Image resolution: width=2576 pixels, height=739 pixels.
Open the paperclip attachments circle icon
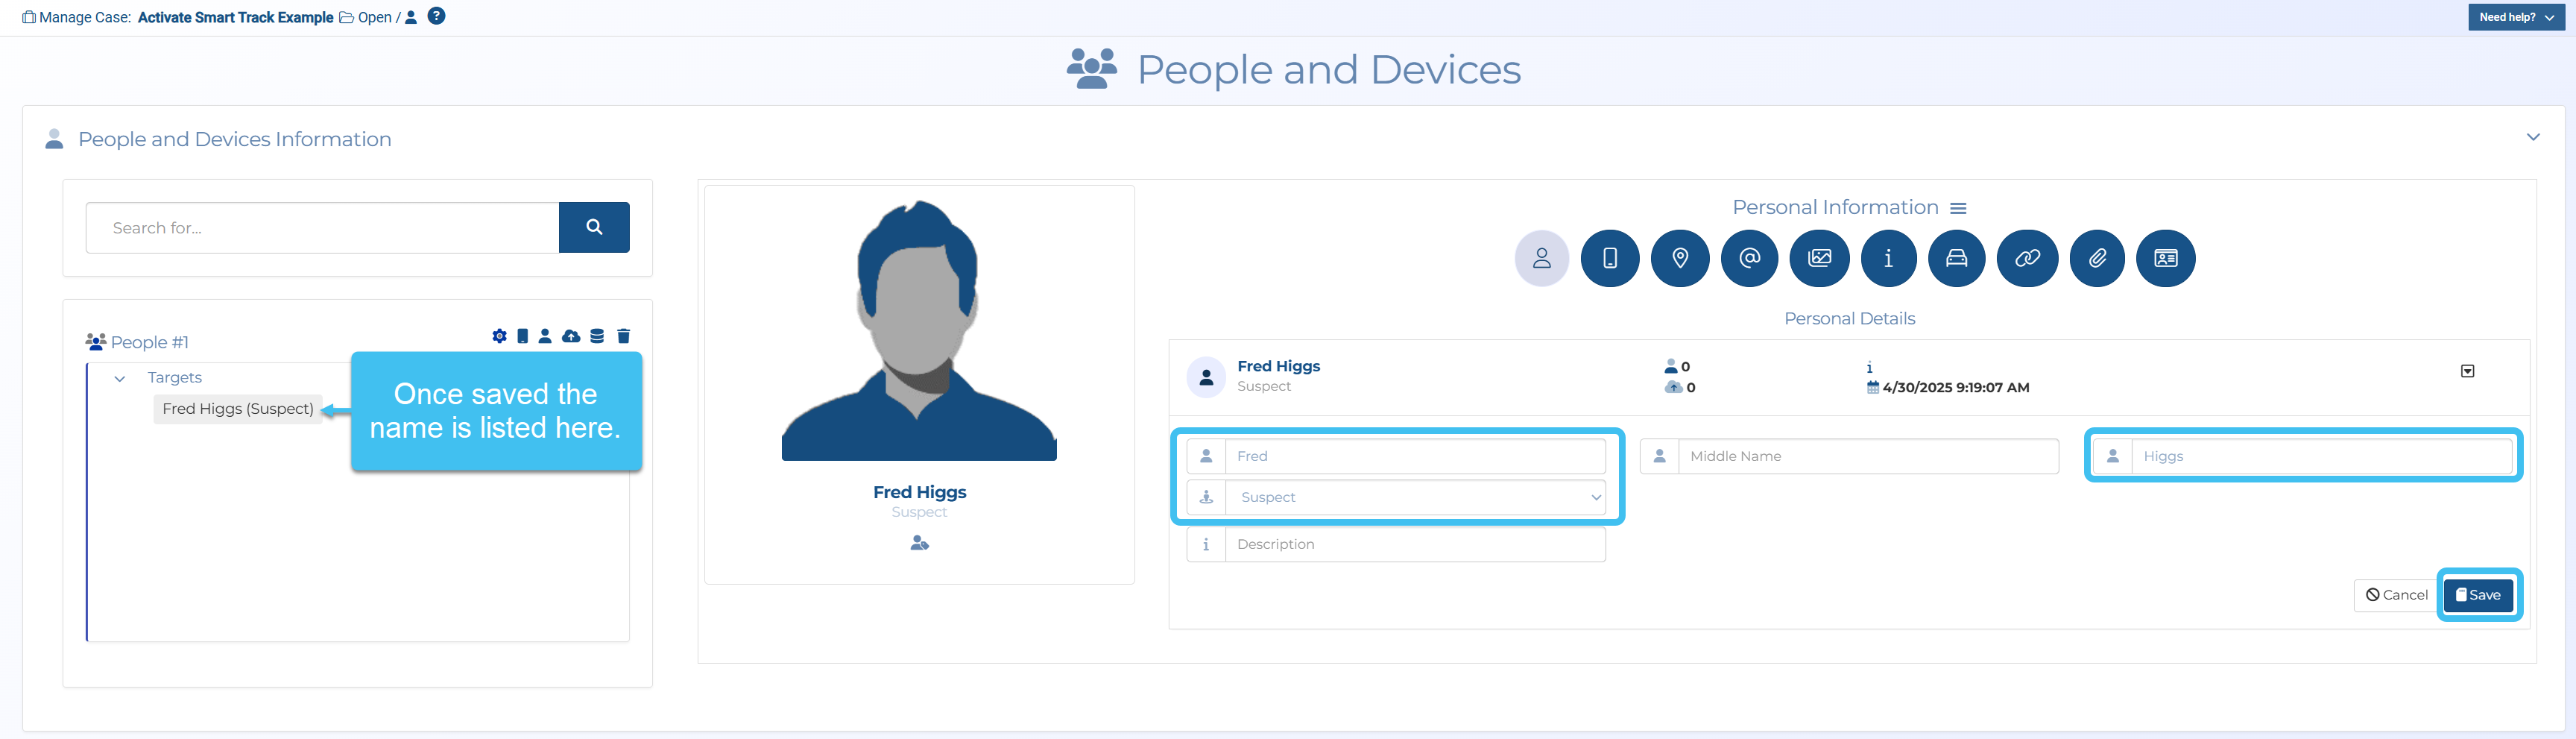pos(2097,258)
